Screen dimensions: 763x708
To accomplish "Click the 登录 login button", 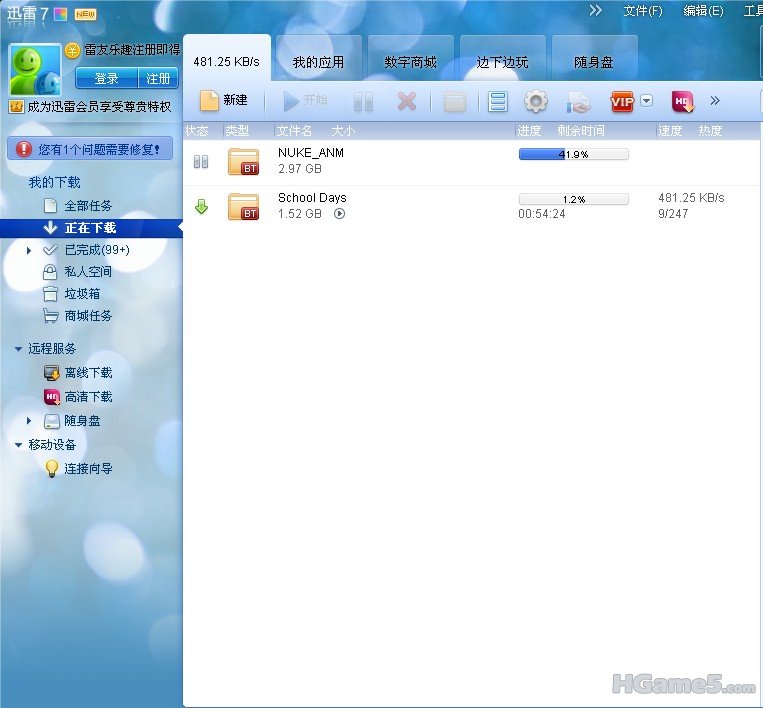I will [106, 79].
